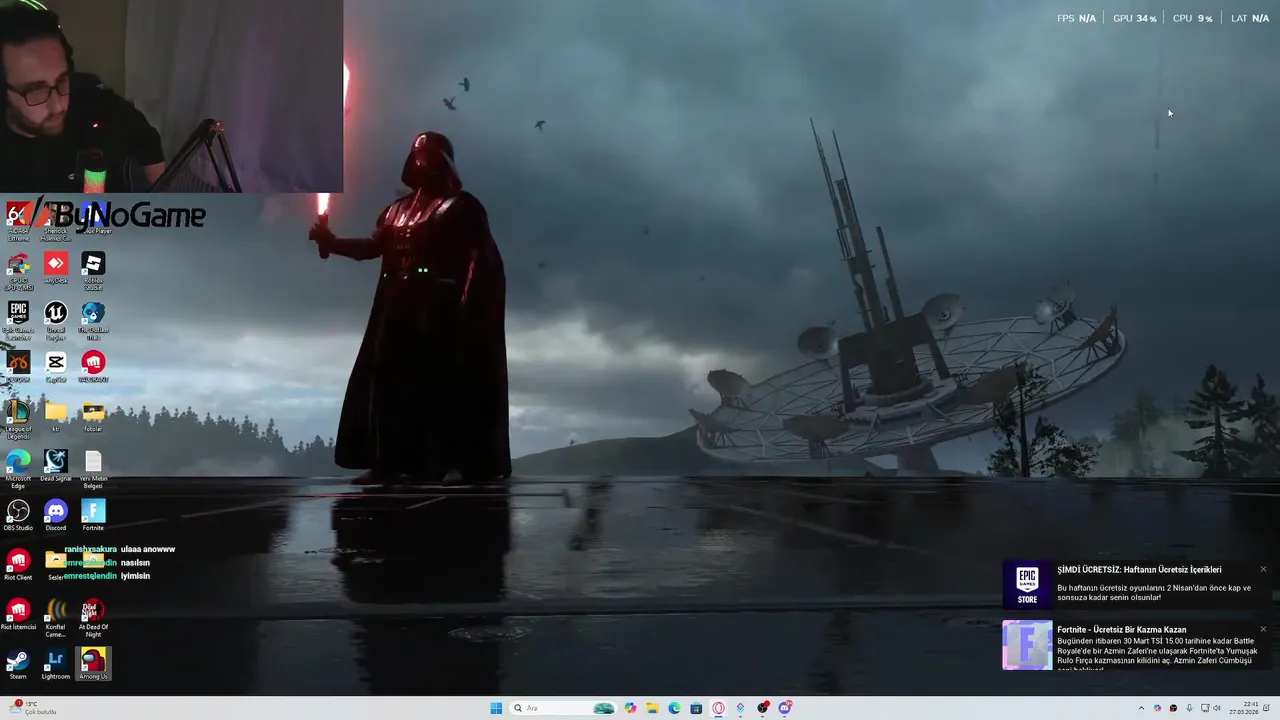Click the CPU 9% overlay readout
1280x720 pixels.
(1192, 18)
